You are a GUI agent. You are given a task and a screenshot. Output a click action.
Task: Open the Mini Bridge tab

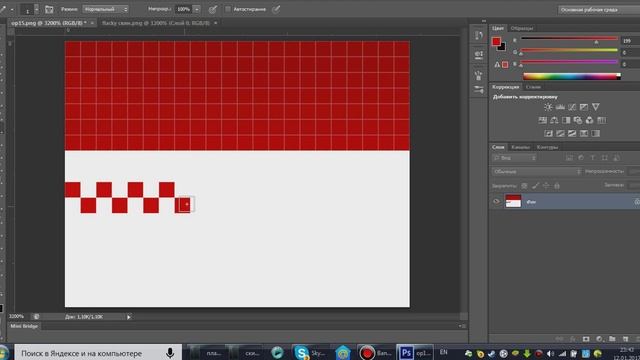point(24,326)
